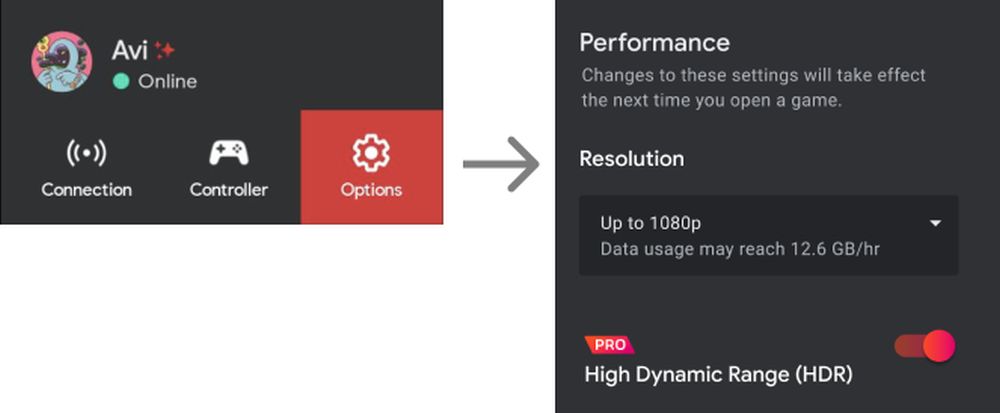Click the "Performance" heading
This screenshot has width=1000, height=413.
click(x=654, y=43)
